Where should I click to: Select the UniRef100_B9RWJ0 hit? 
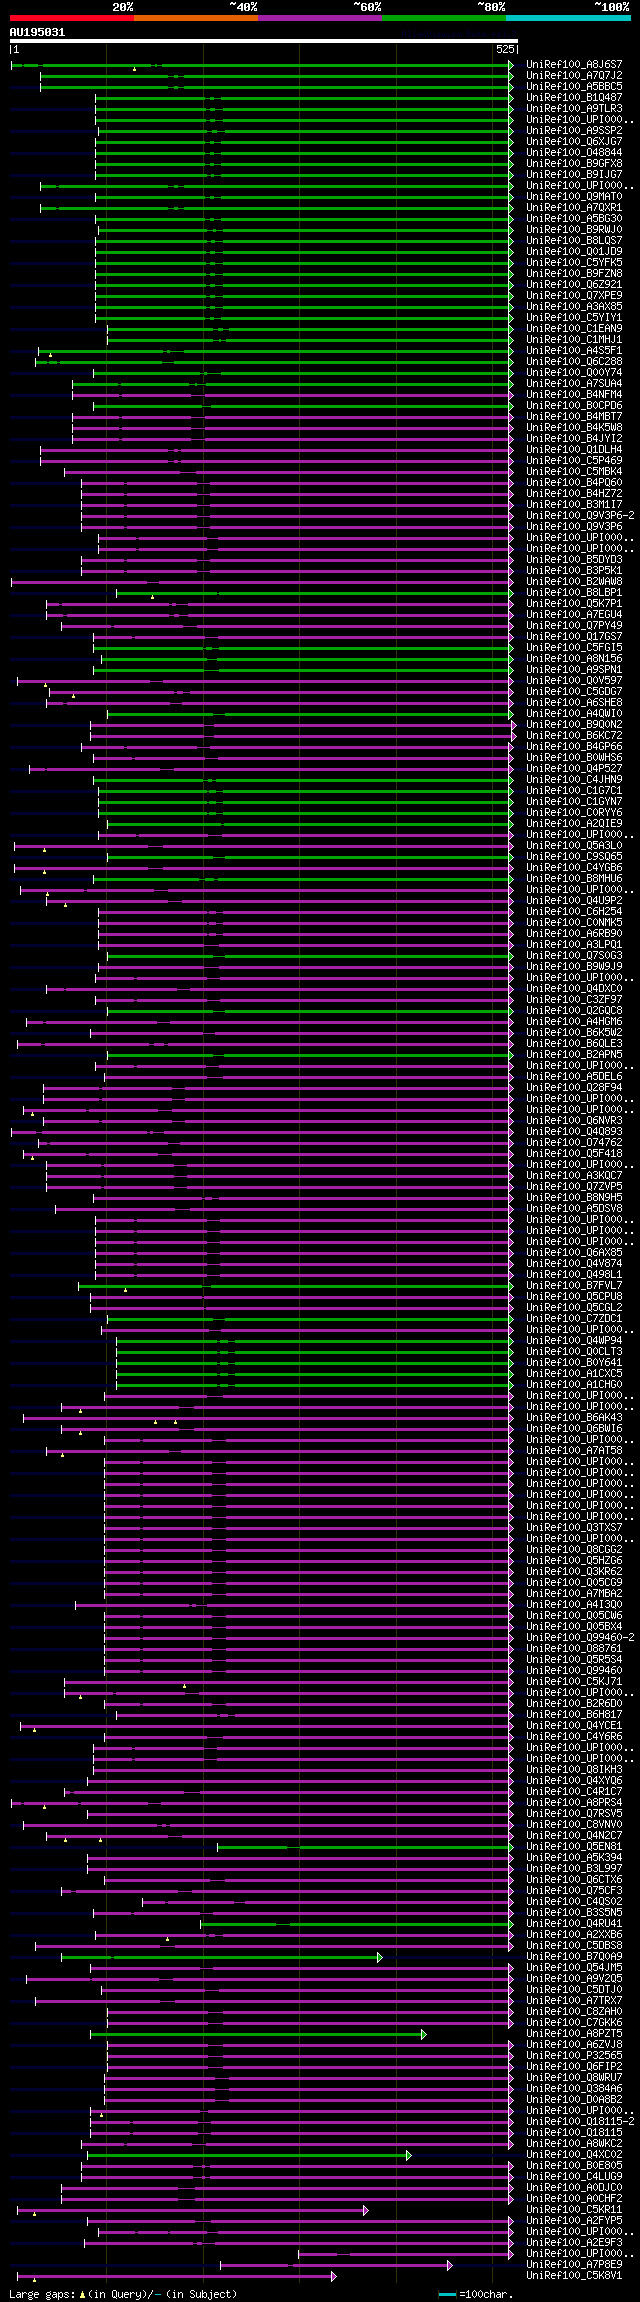pyautogui.click(x=574, y=230)
